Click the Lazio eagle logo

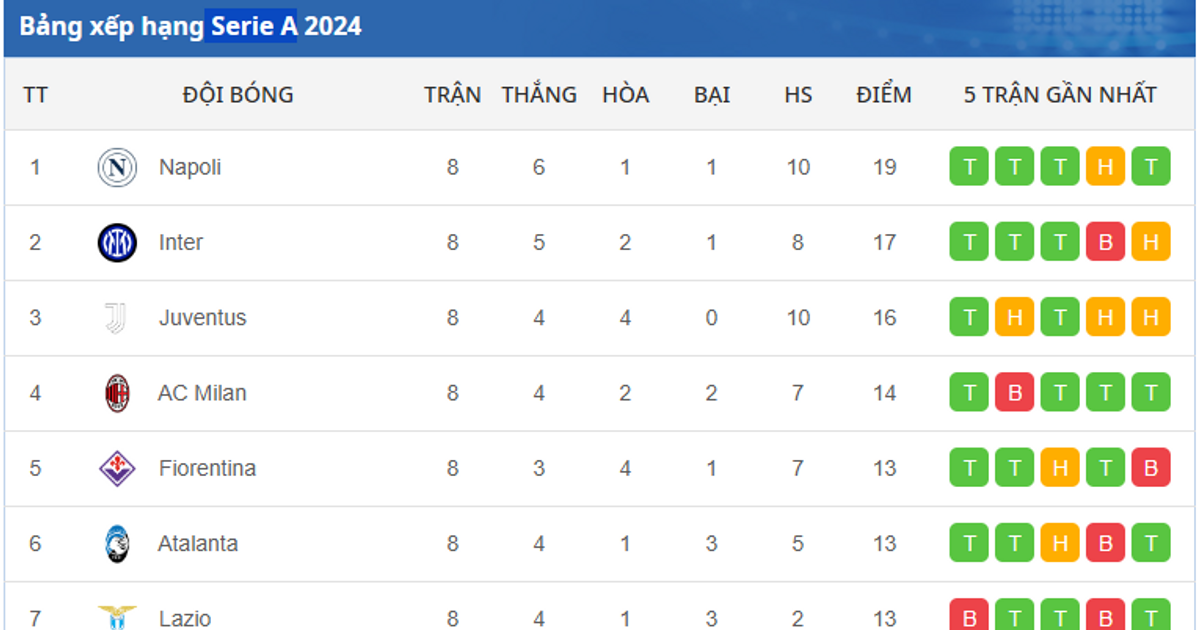tap(117, 616)
